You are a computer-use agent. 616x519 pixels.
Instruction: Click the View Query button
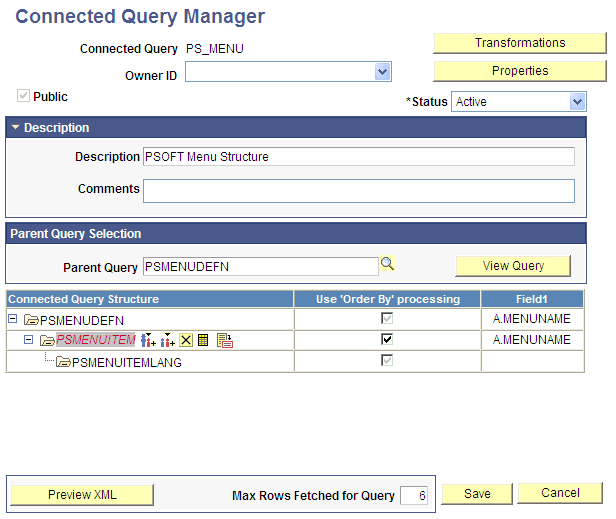513,266
